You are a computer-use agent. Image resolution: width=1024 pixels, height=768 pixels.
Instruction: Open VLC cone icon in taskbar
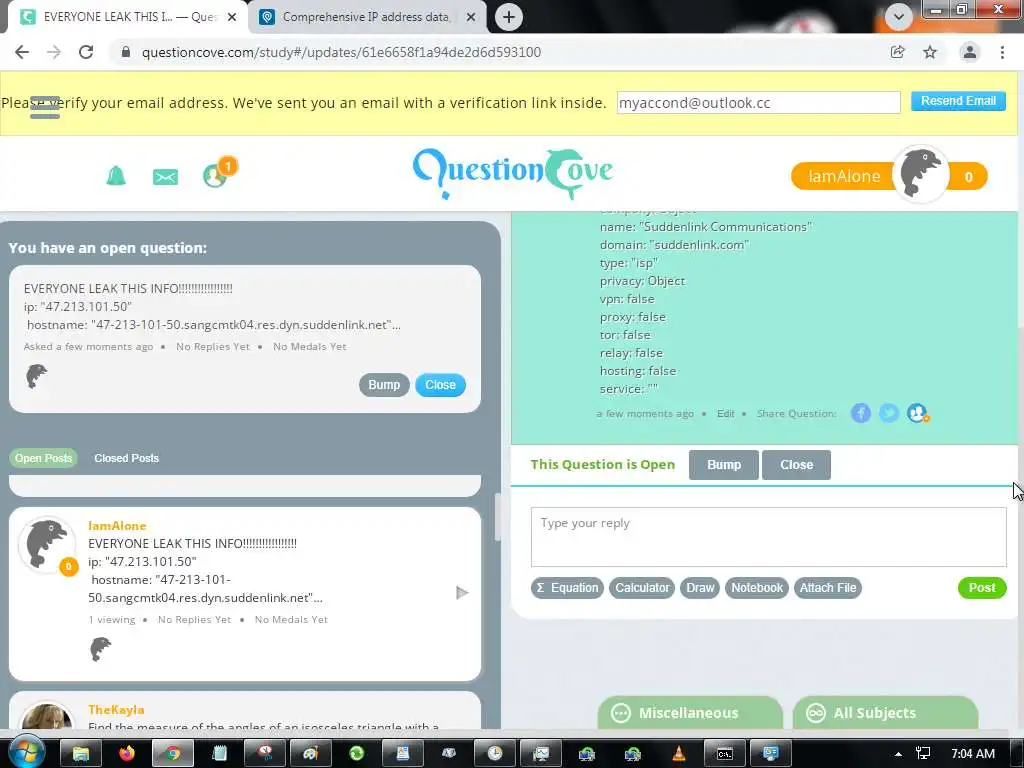679,754
